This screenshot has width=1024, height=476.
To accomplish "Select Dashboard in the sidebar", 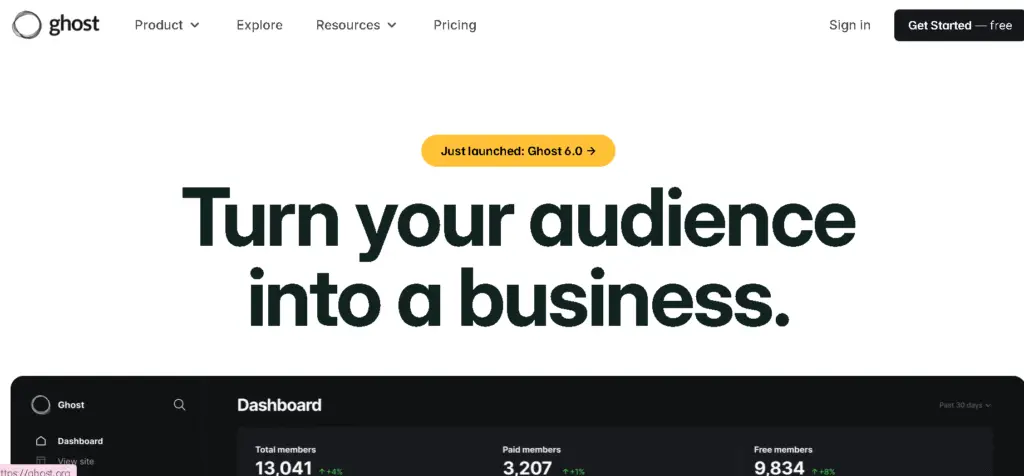I will (x=80, y=441).
